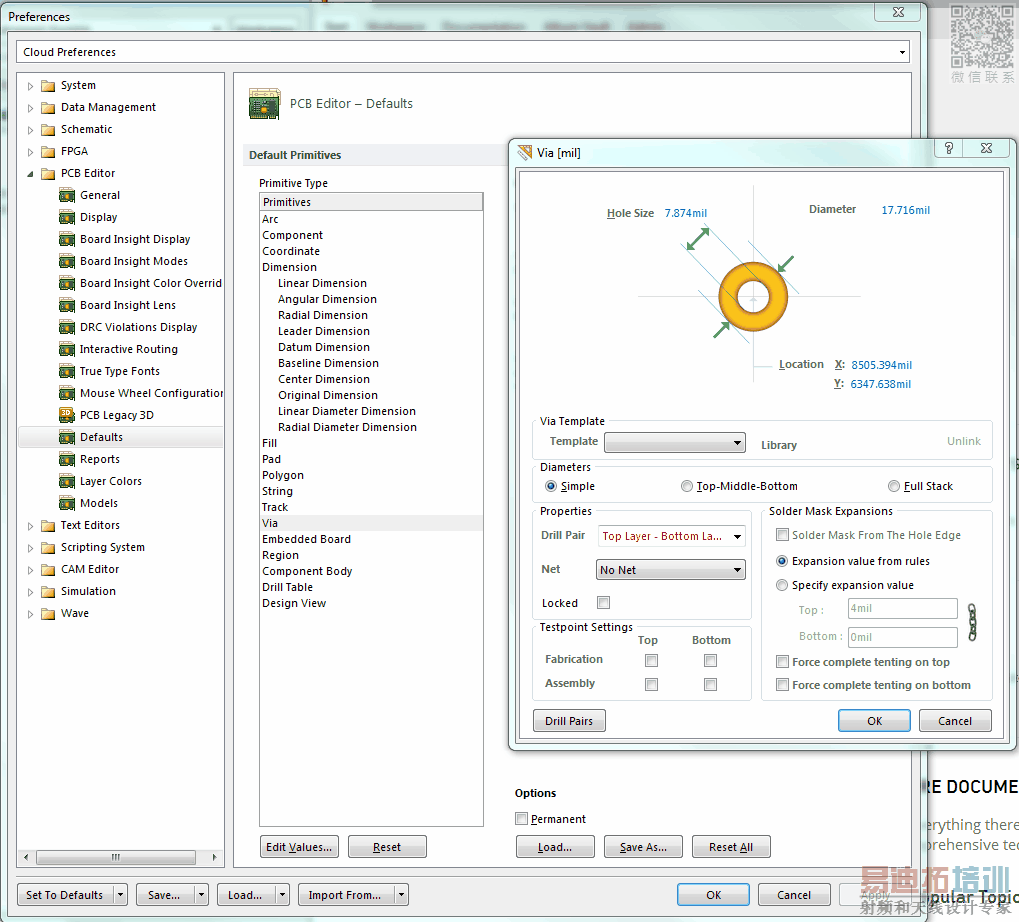Check Force complete tenting on top

tap(783, 662)
